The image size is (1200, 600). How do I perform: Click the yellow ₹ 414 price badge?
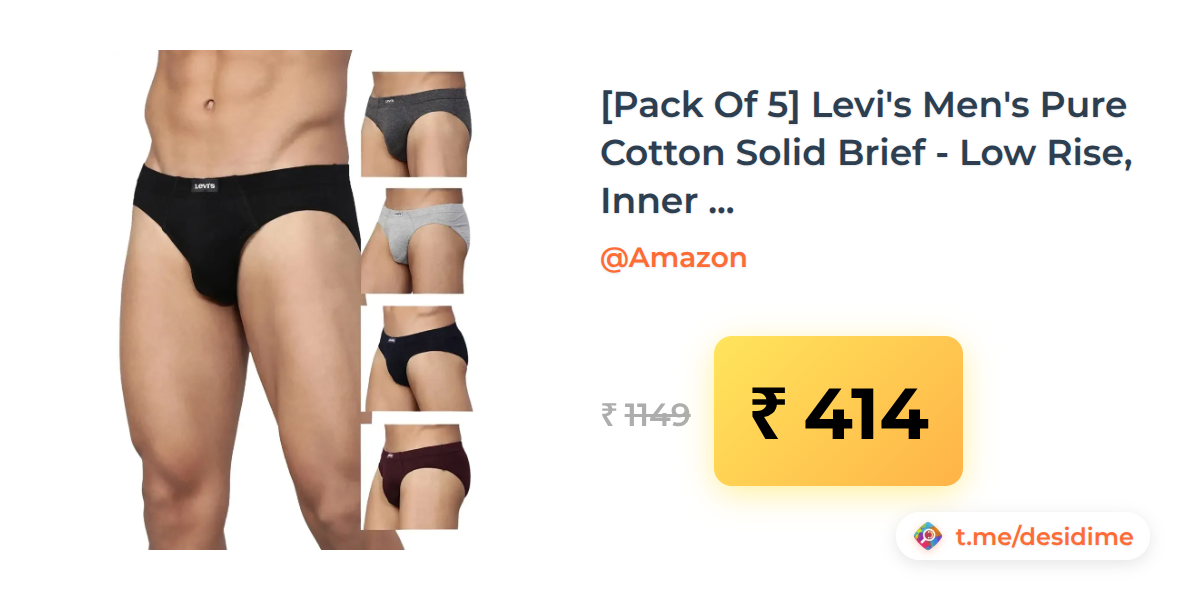click(838, 411)
